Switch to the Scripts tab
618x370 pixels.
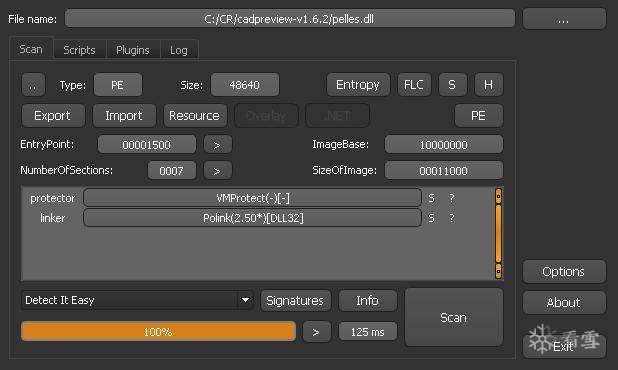click(x=79, y=50)
